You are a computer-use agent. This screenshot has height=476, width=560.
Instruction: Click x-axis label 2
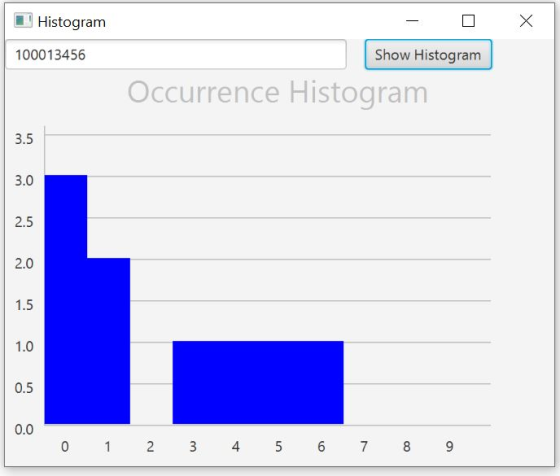tap(150, 446)
